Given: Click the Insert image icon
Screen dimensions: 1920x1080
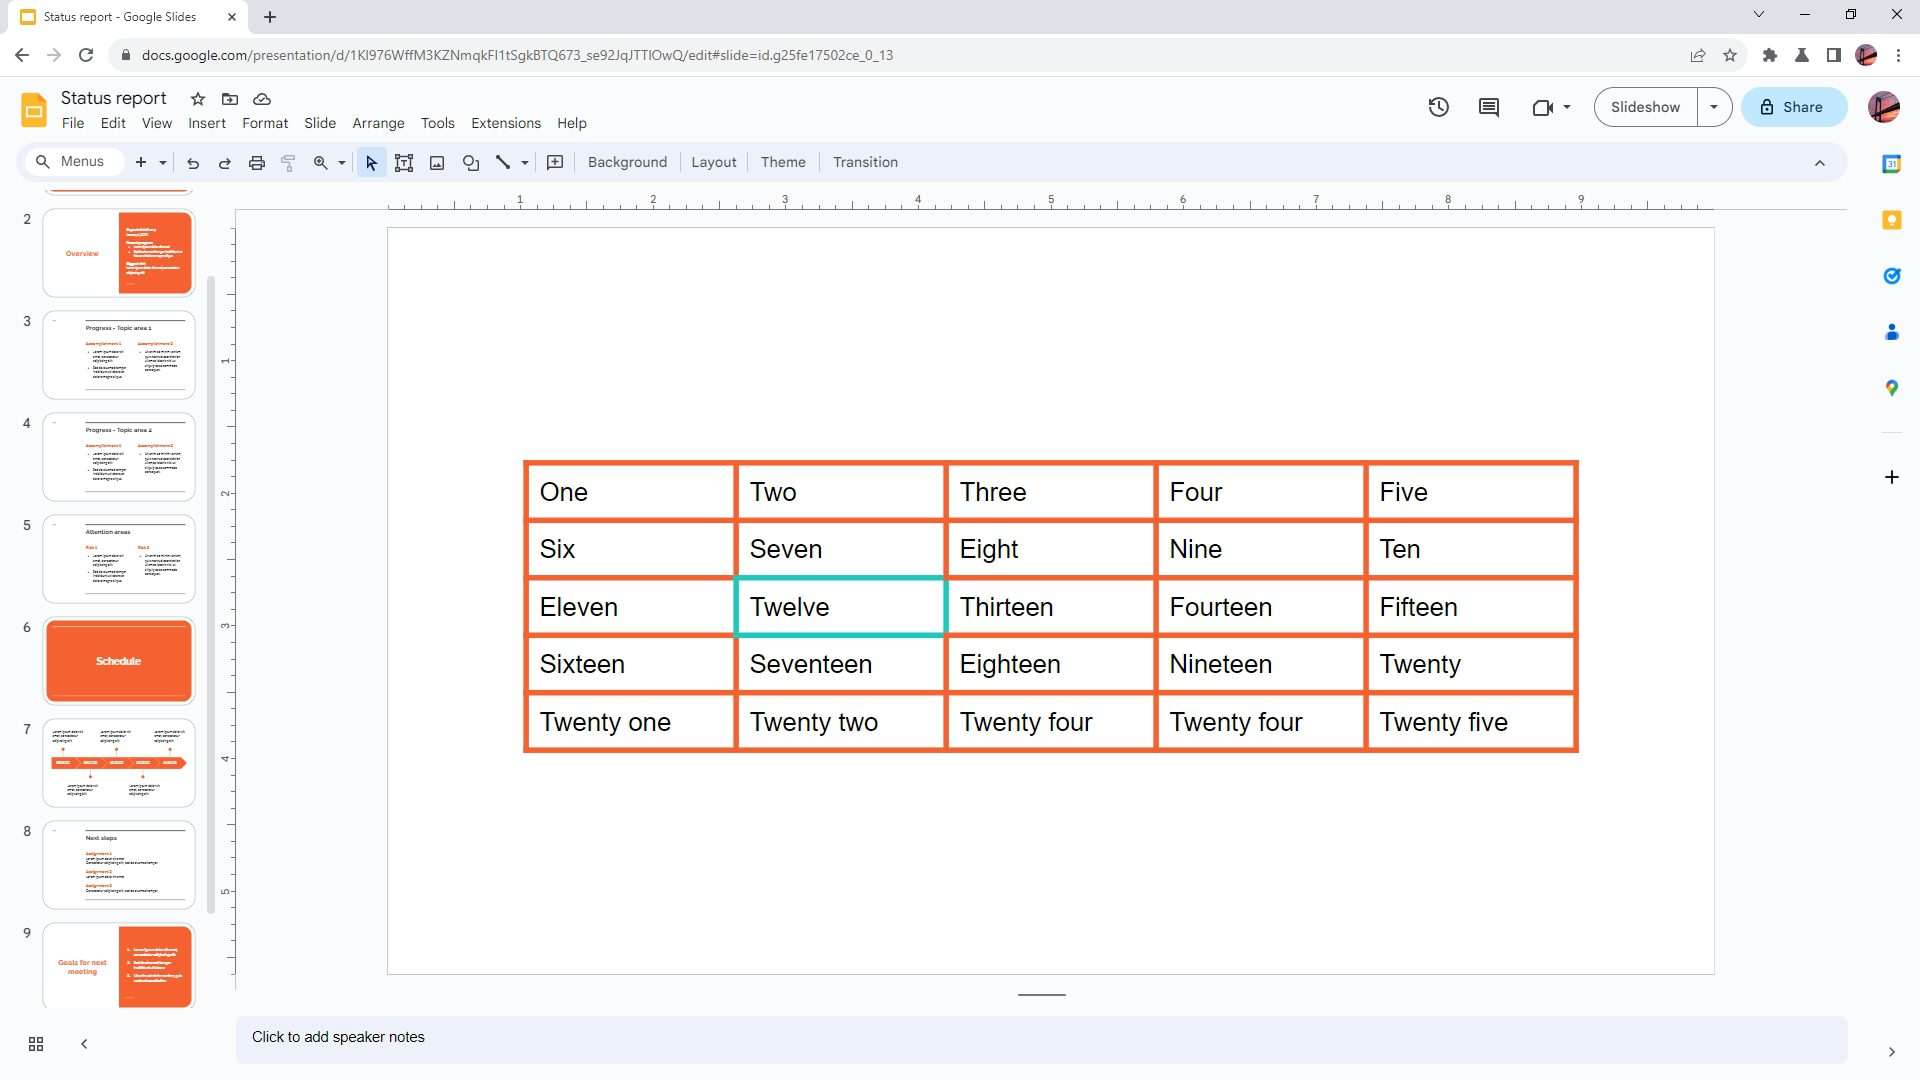Looking at the screenshot, I should click(436, 162).
